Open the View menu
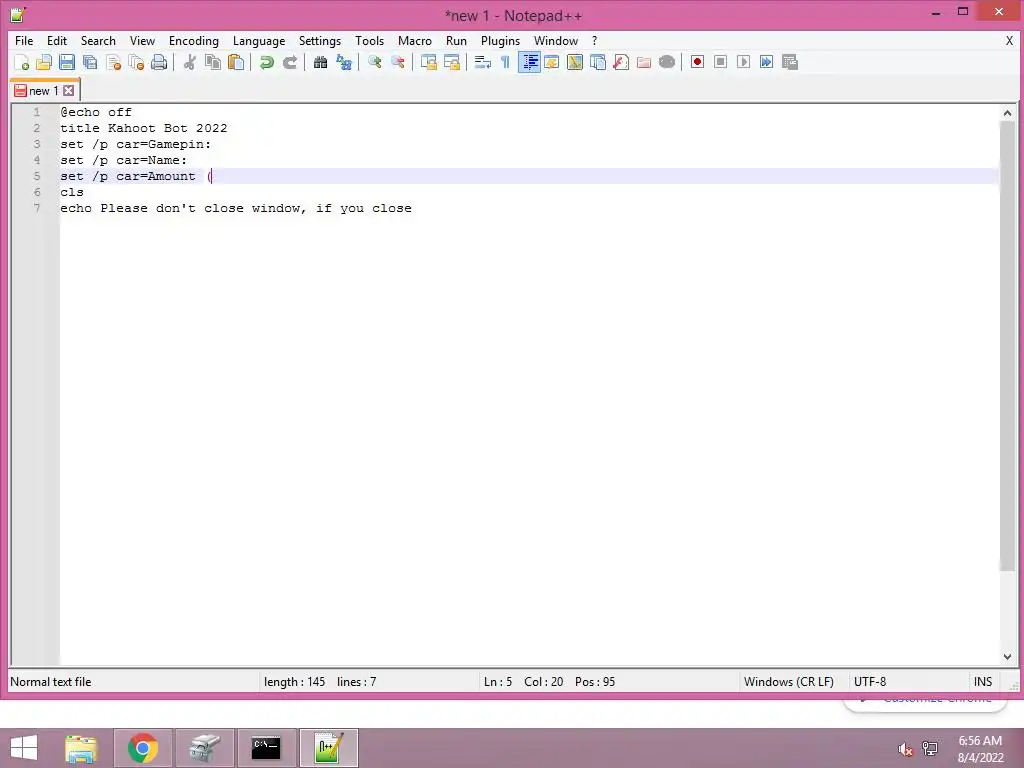This screenshot has height=768, width=1024. [142, 40]
